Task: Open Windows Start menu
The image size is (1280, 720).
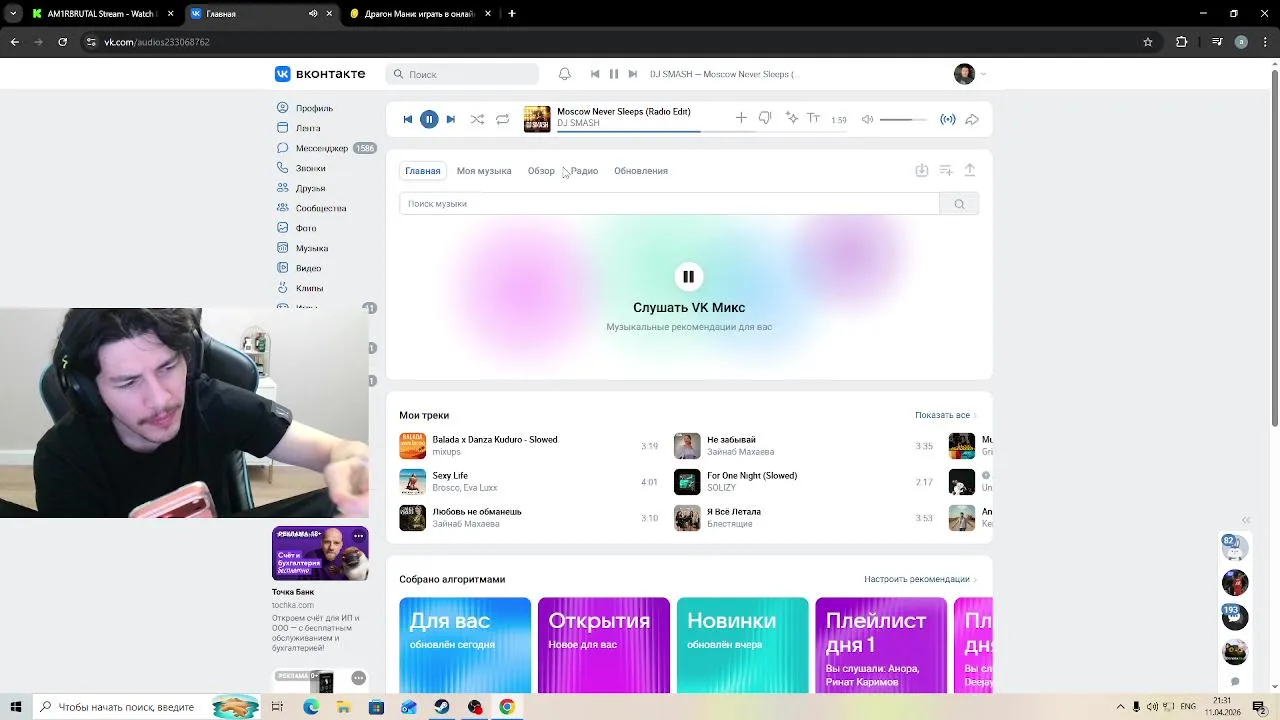Action: (x=16, y=707)
